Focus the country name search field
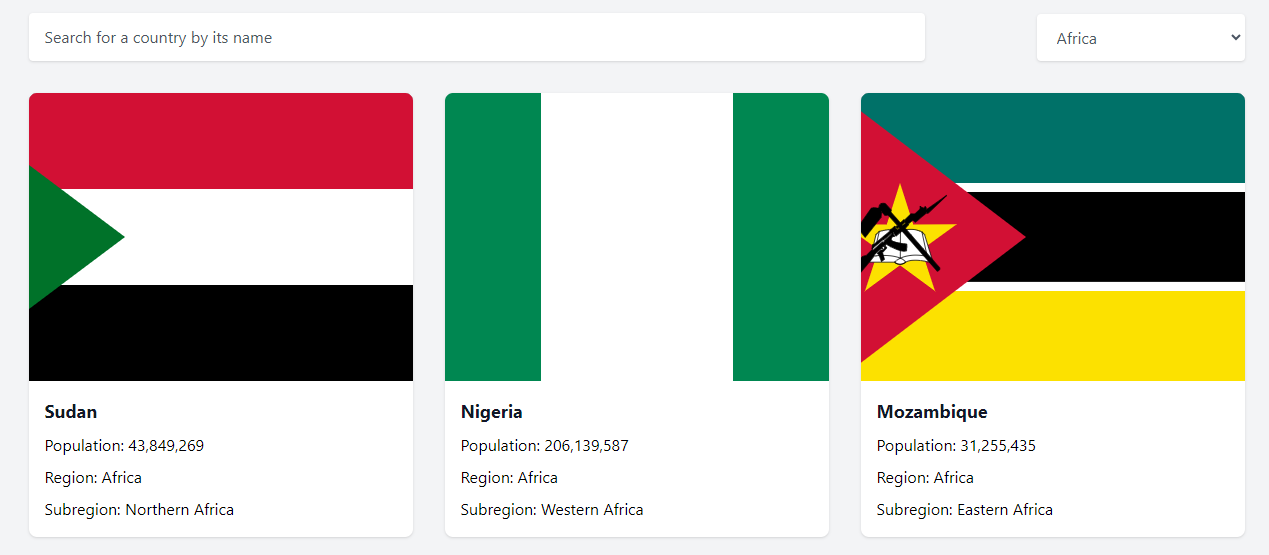1269x555 pixels. click(477, 38)
